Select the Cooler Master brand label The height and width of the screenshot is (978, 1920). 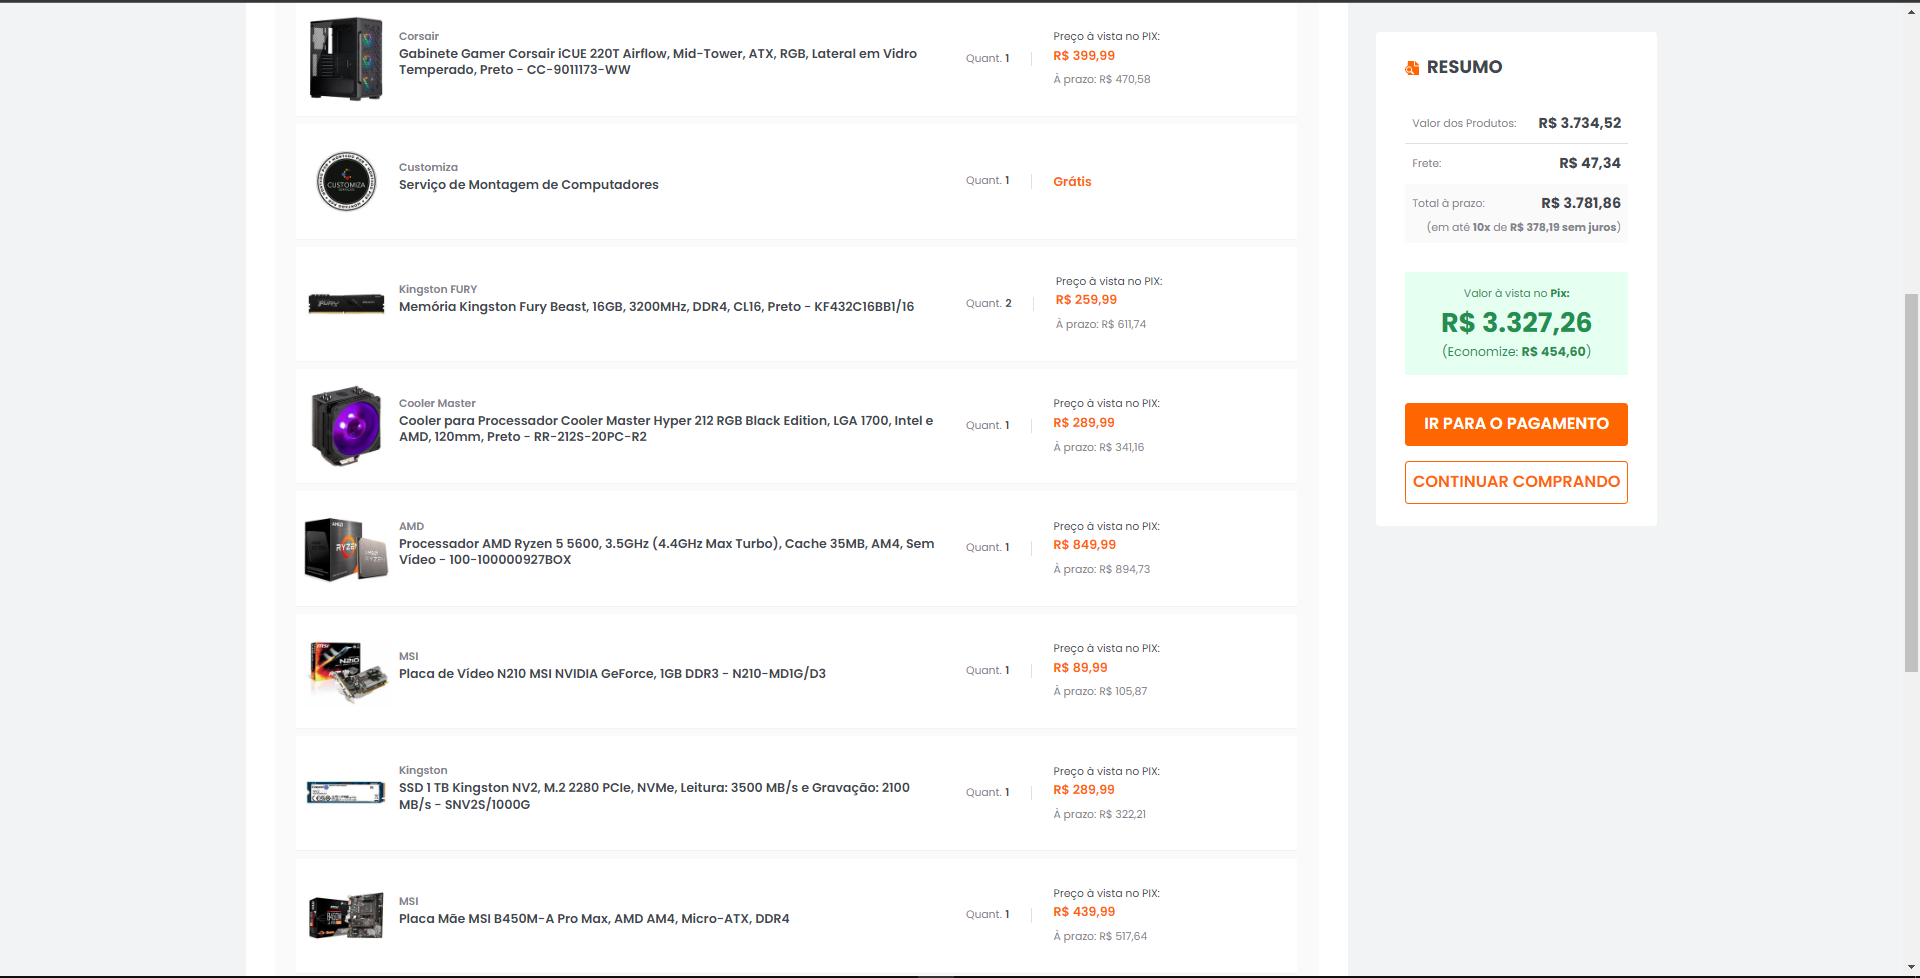(437, 403)
